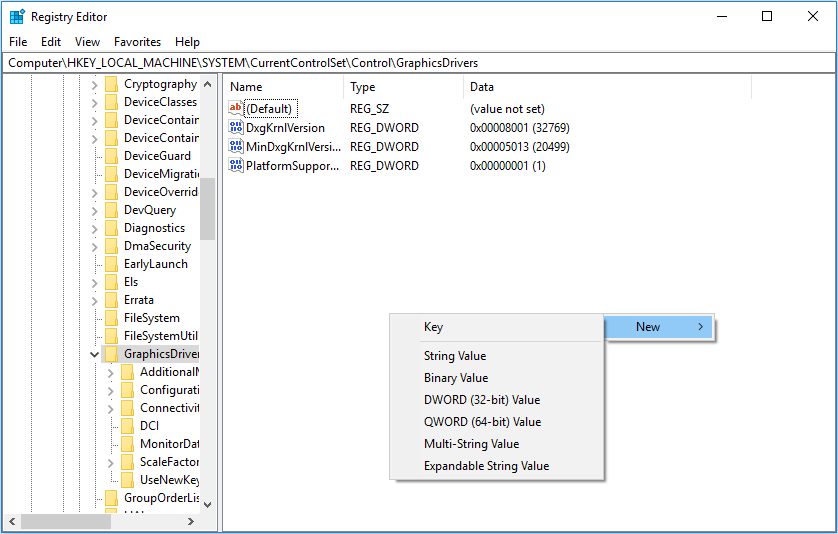Click the GraphicsDrivers open folder icon

pyautogui.click(x=111, y=354)
